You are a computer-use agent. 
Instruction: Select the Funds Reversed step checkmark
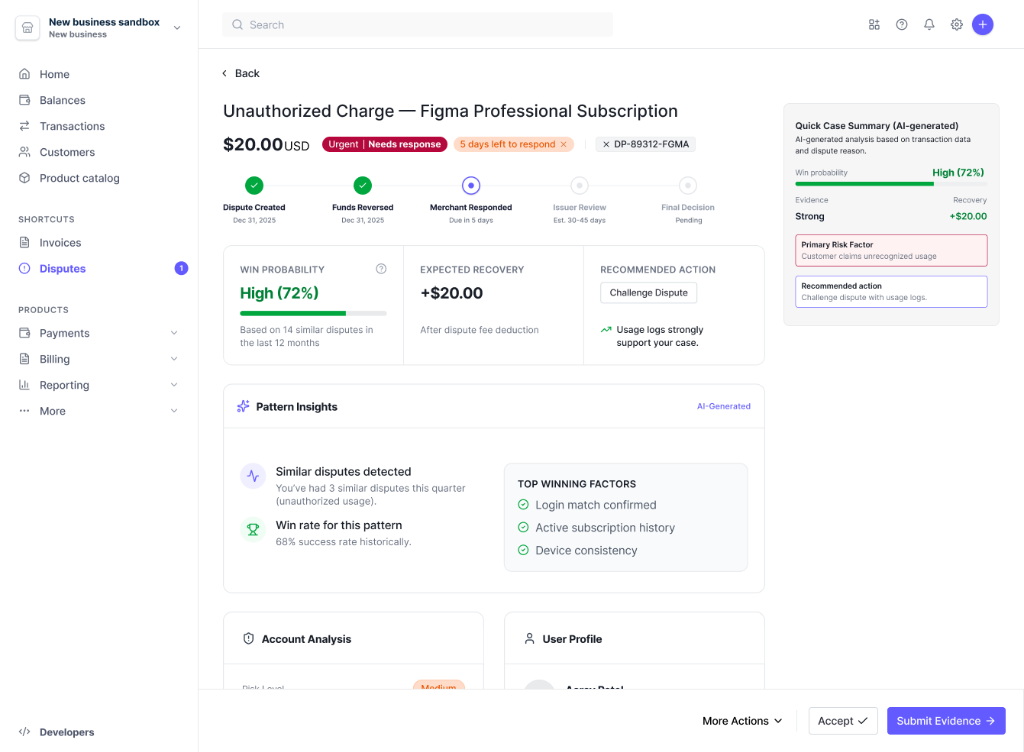363,185
